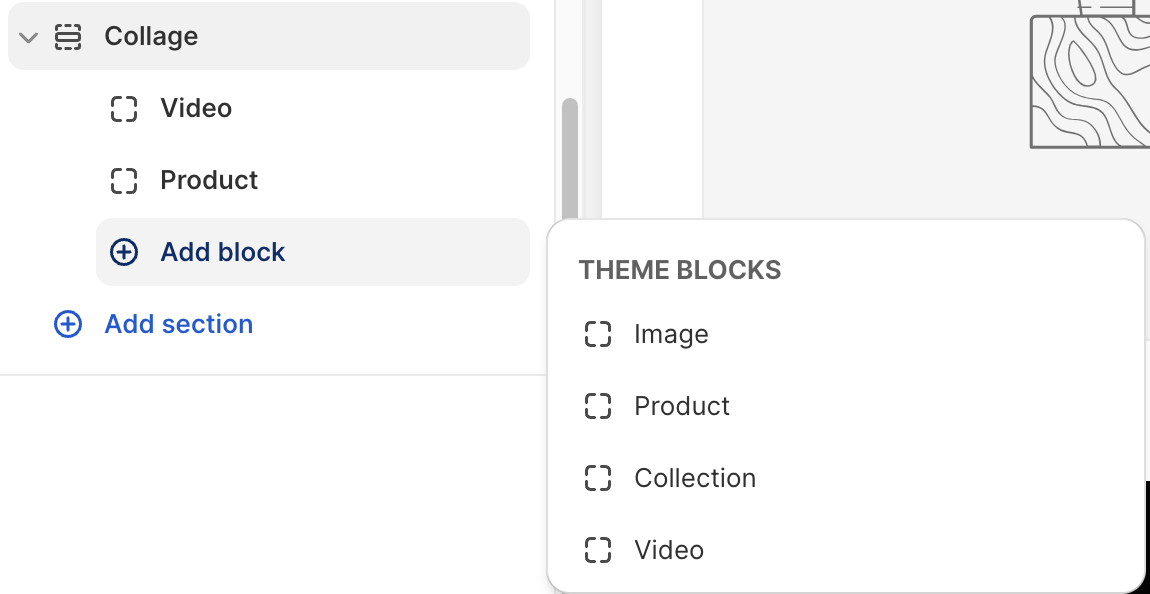Click the Add block plus icon
This screenshot has width=1150, height=594.
pyautogui.click(x=123, y=252)
